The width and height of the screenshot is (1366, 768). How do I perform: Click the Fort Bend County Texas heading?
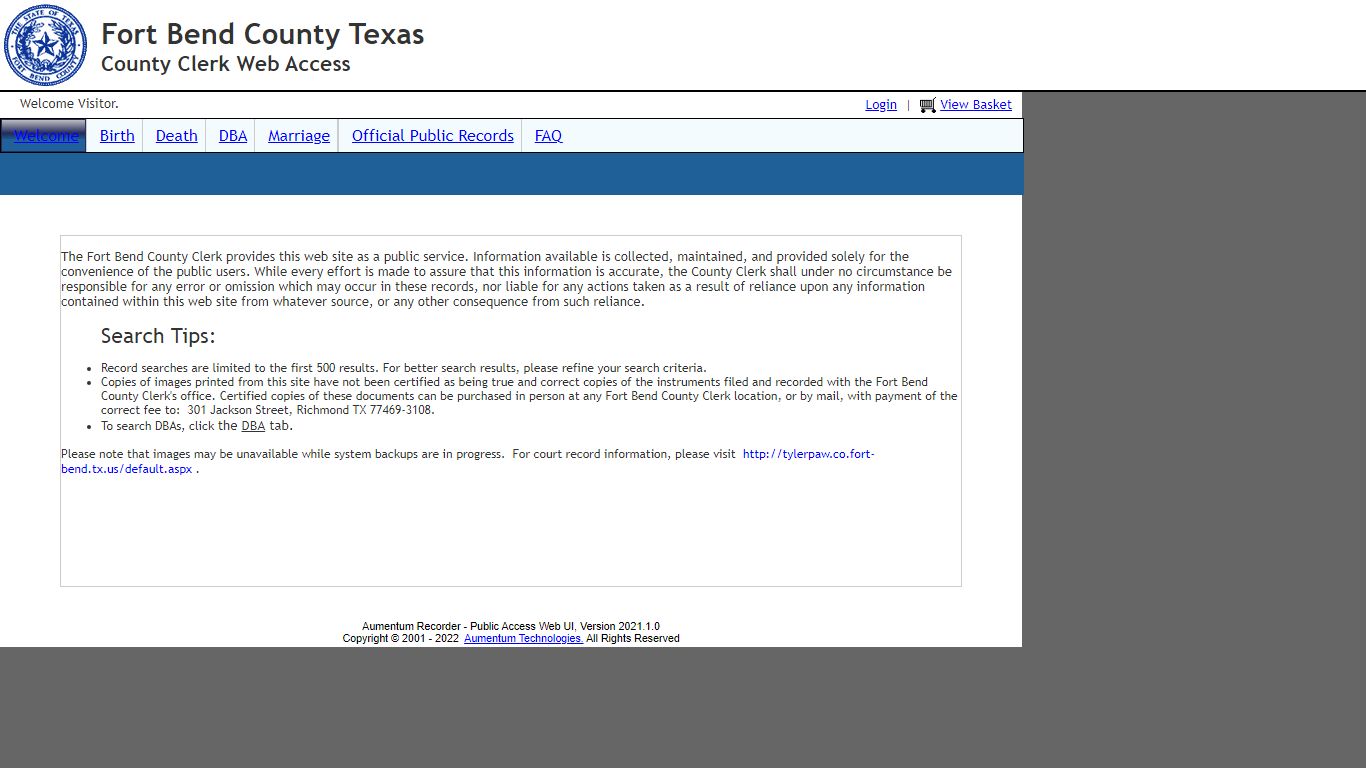coord(263,34)
